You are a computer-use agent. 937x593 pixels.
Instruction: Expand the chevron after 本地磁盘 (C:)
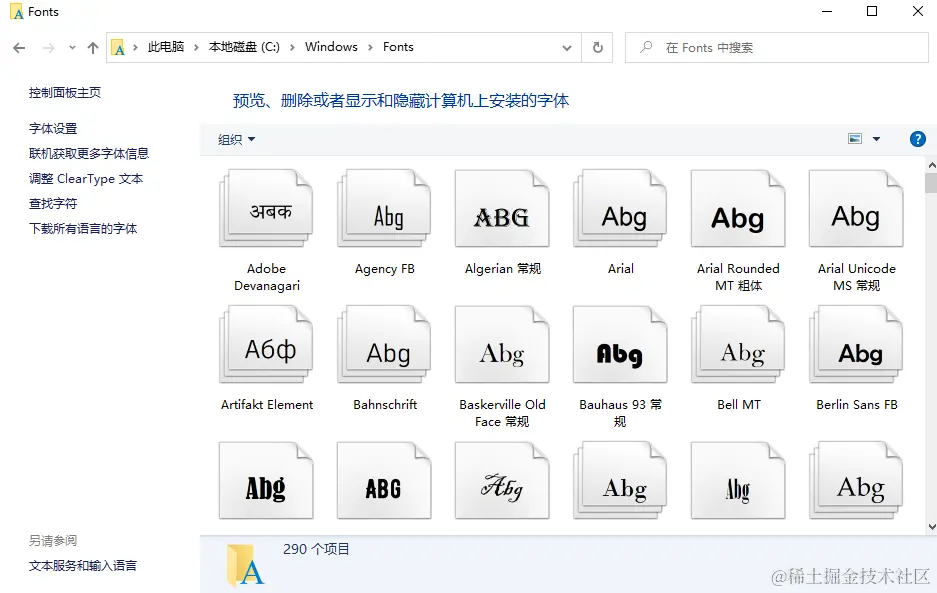click(292, 47)
